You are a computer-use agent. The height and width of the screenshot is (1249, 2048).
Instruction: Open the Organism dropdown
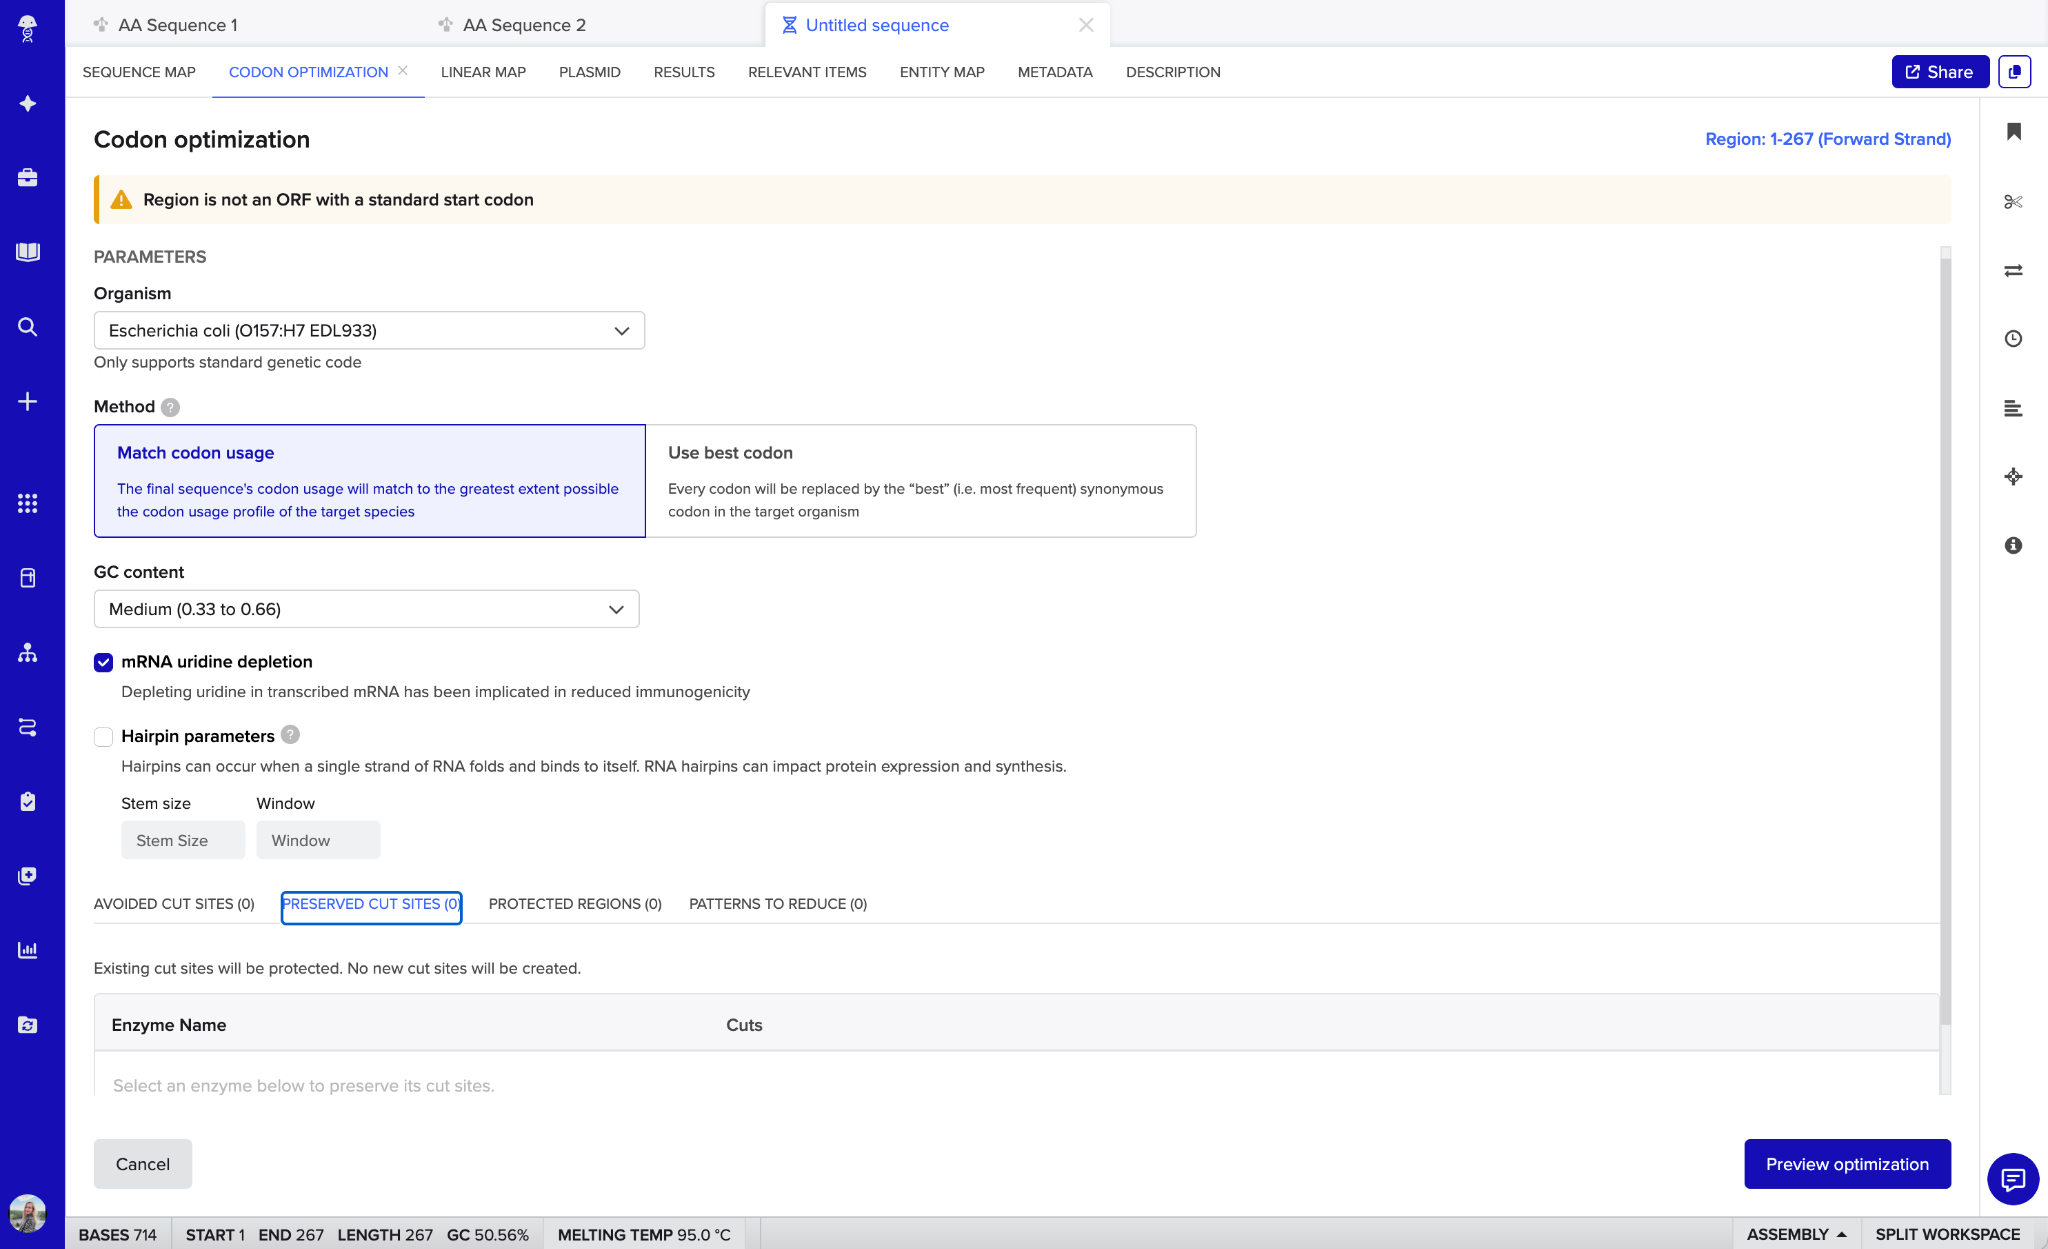[x=369, y=331]
